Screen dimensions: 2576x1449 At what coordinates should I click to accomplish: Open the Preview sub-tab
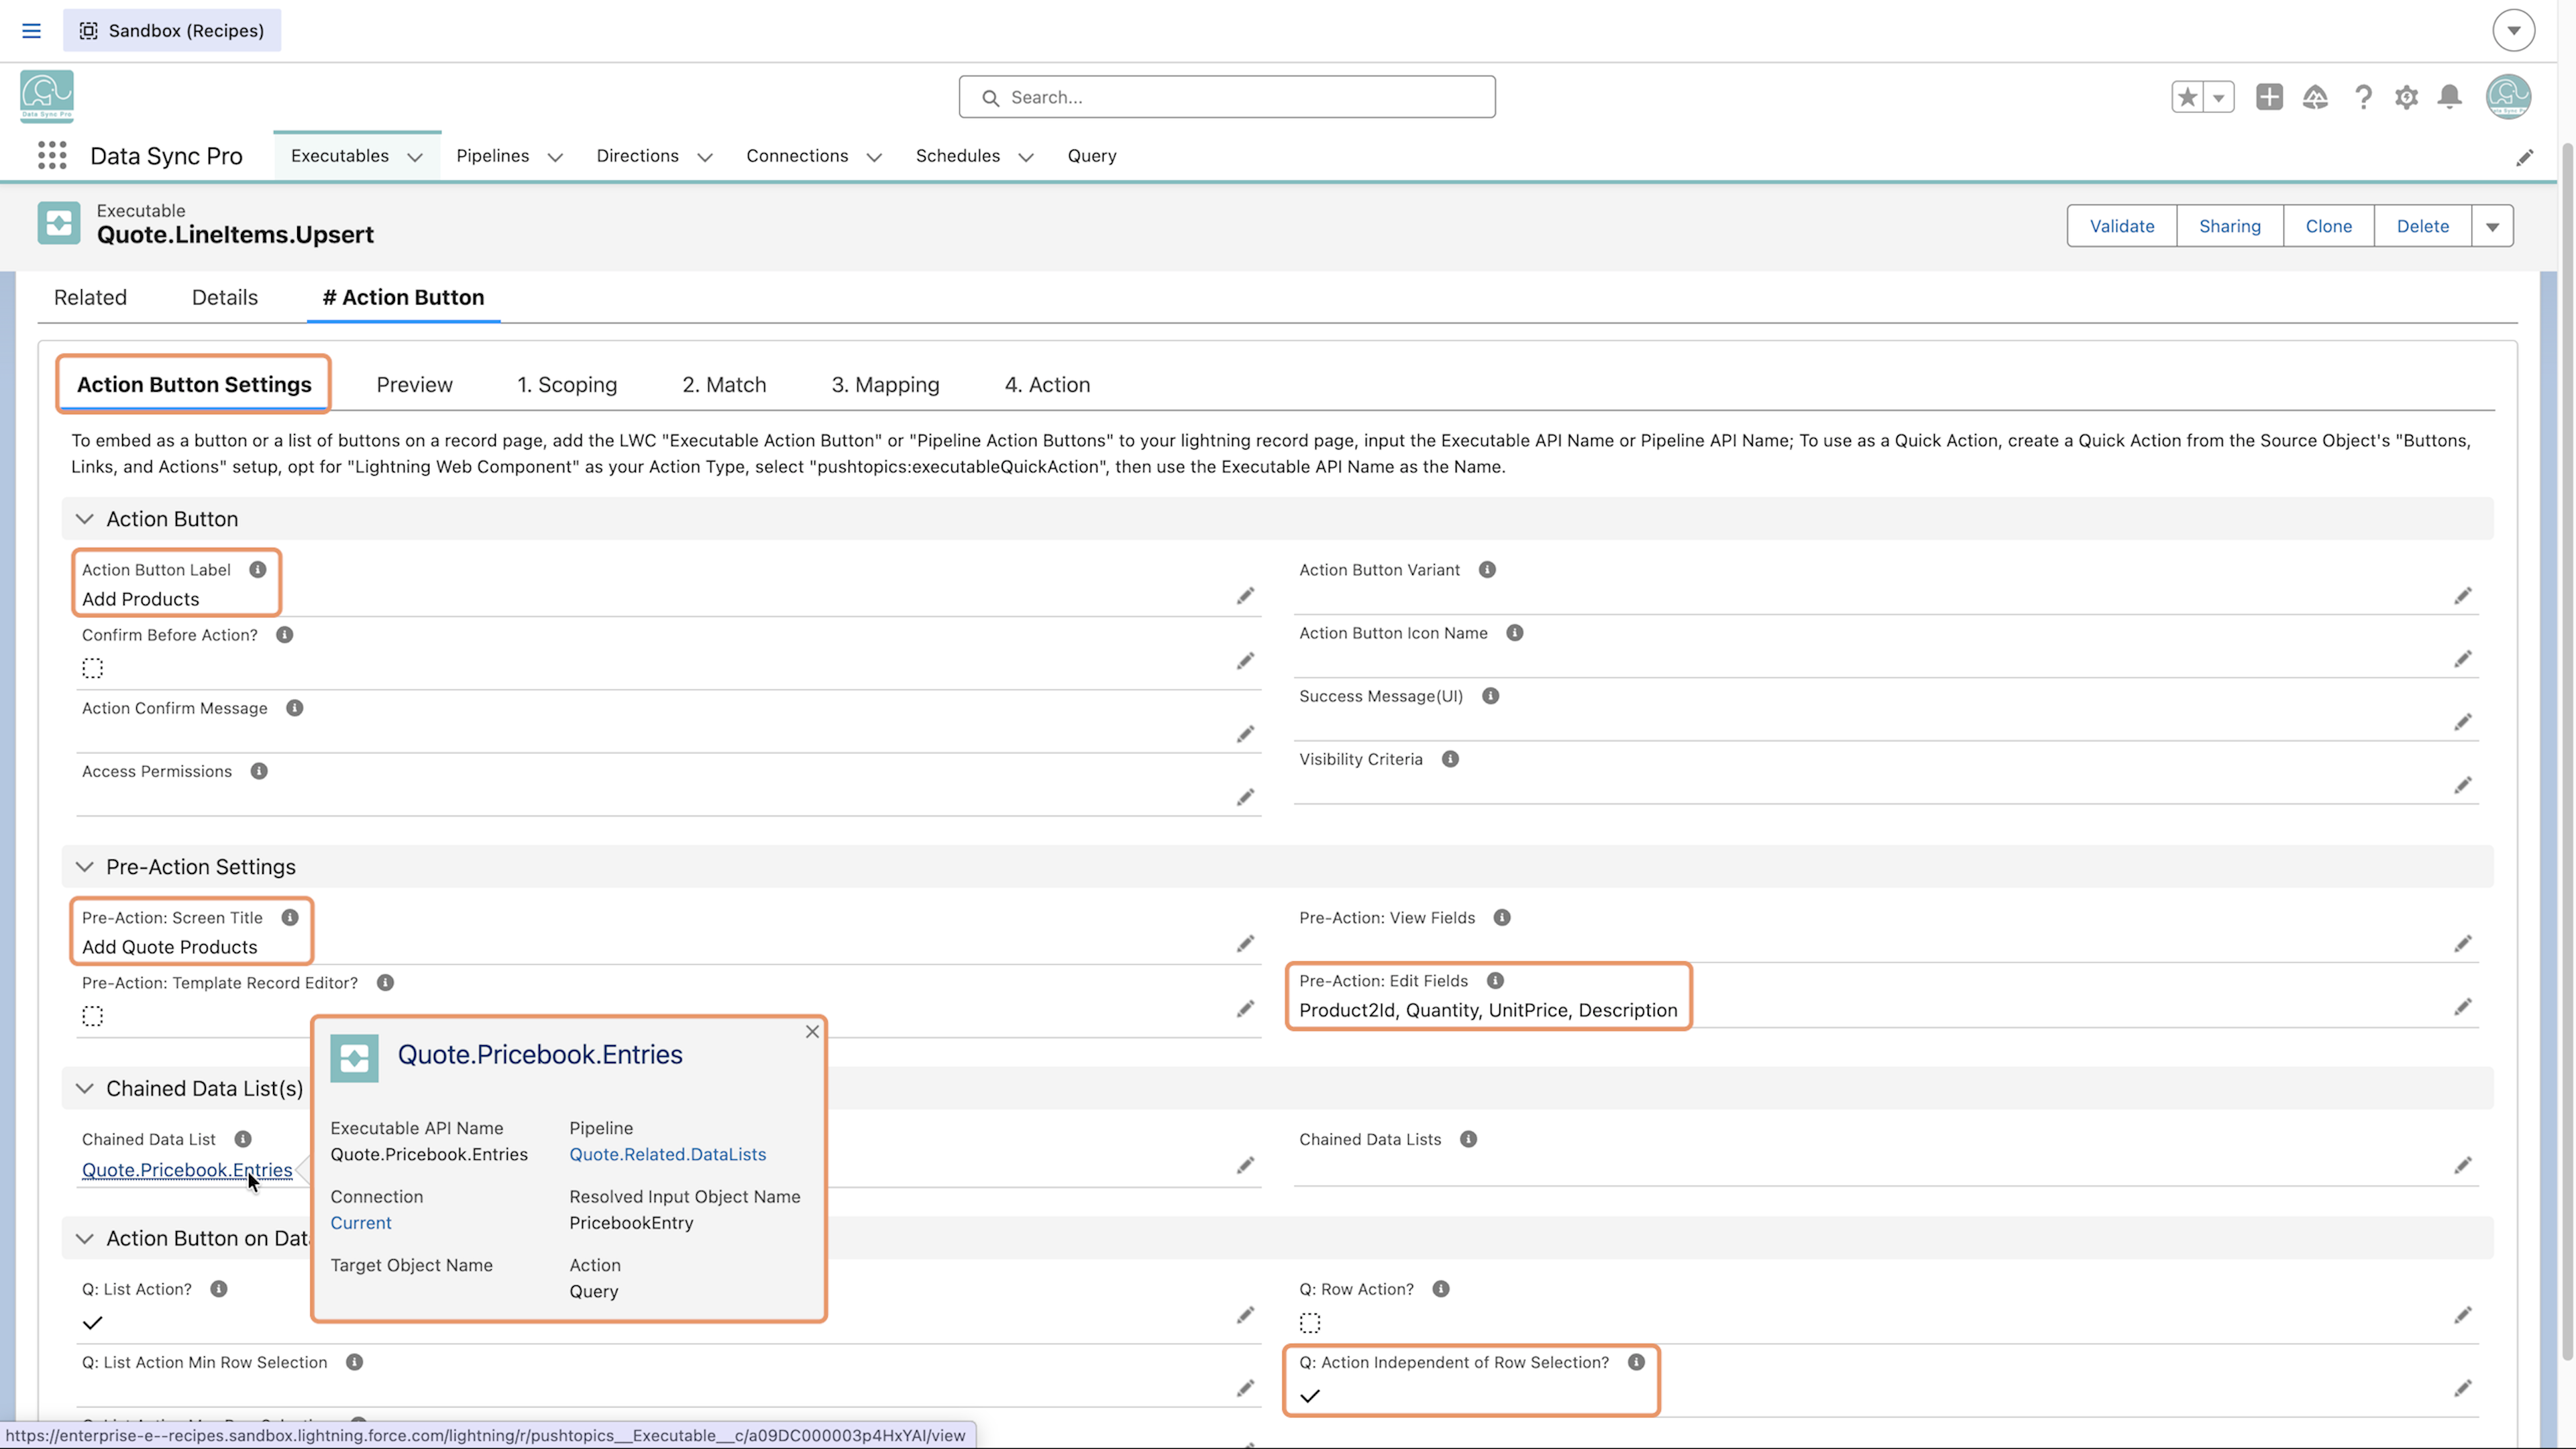coord(414,385)
